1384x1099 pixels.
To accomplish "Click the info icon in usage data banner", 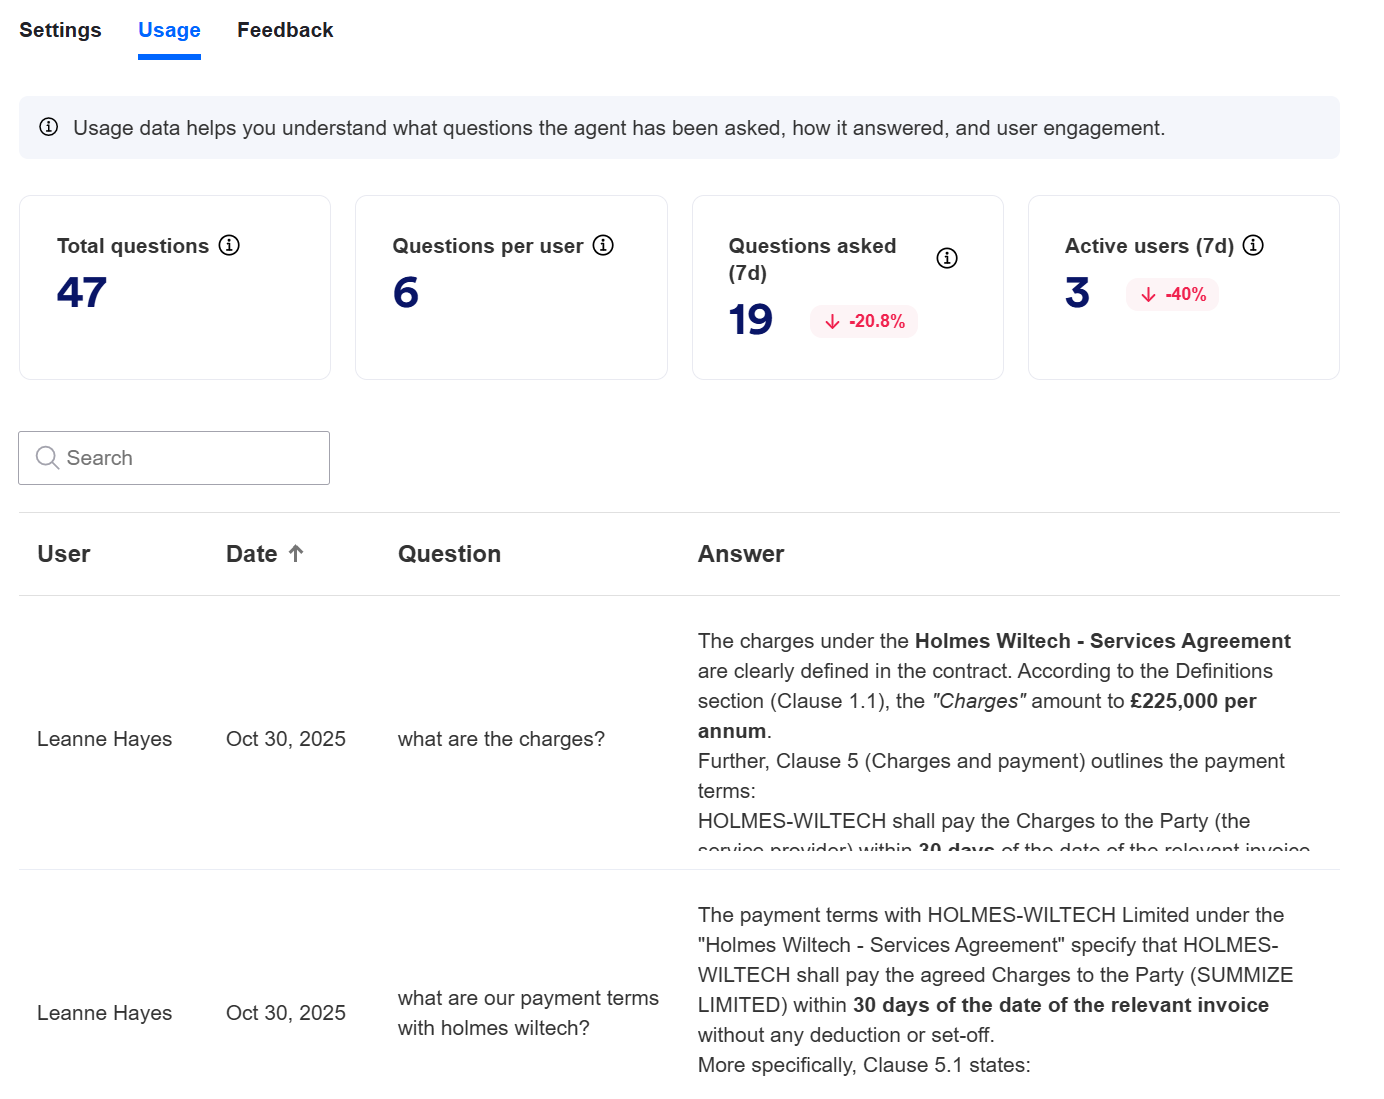I will pyautogui.click(x=48, y=127).
